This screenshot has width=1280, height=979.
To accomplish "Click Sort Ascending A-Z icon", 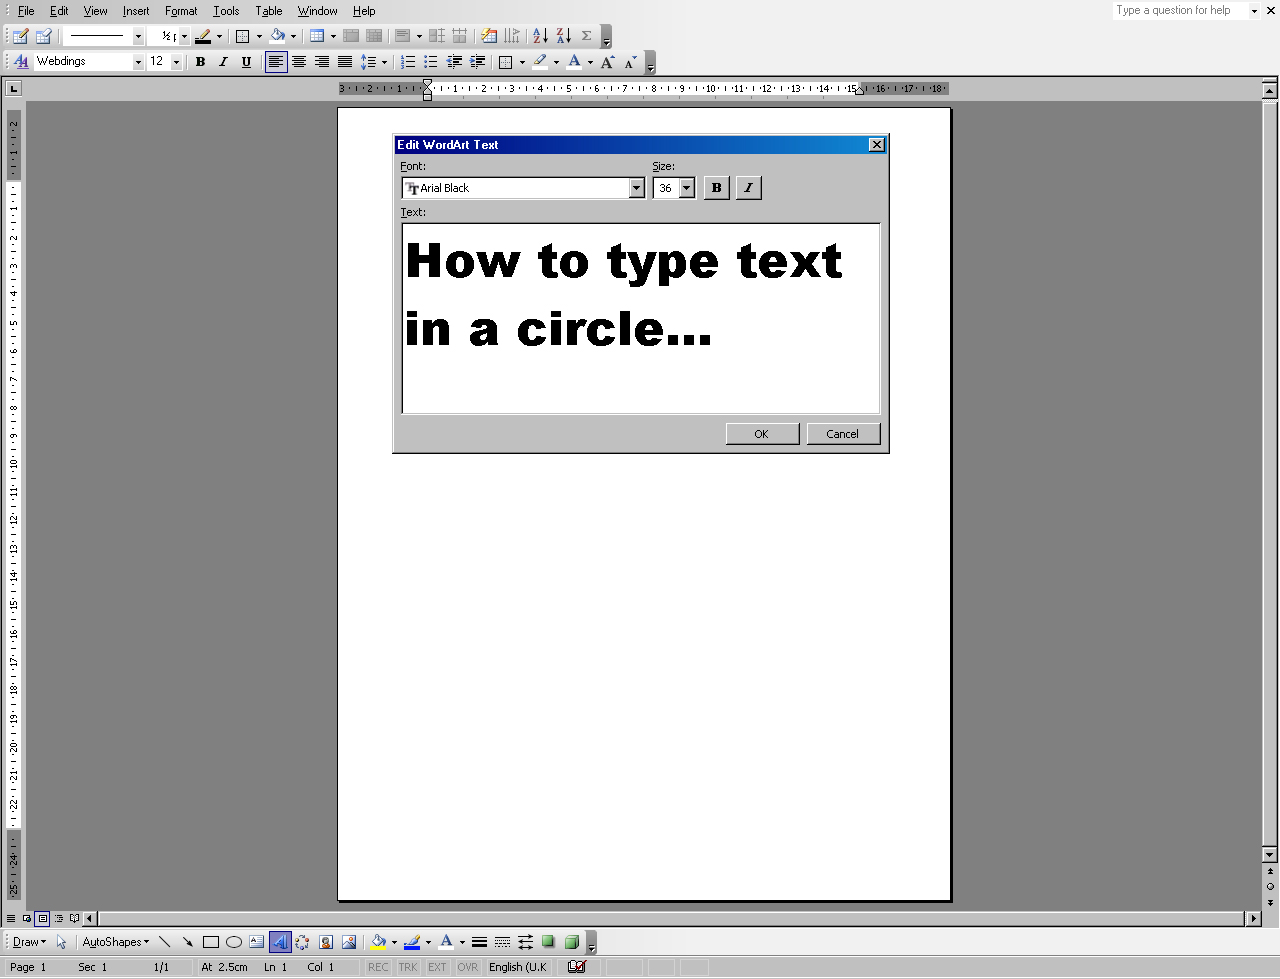I will click(540, 36).
